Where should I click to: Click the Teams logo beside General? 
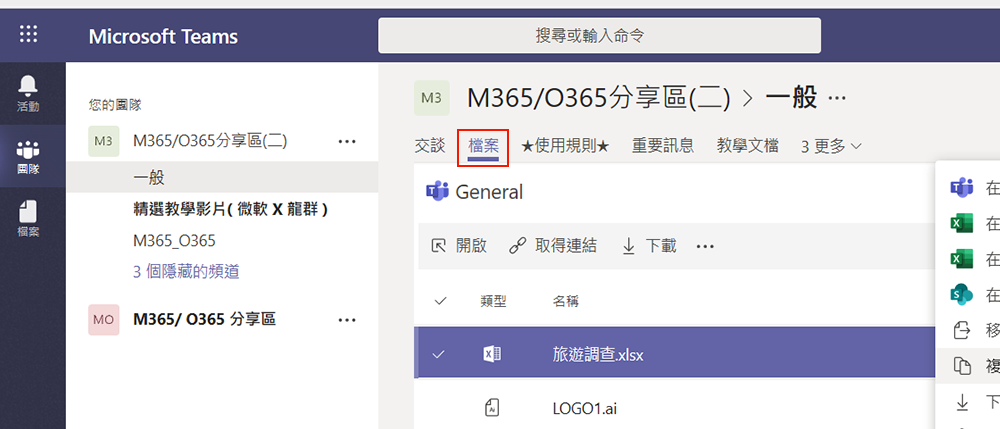point(438,191)
